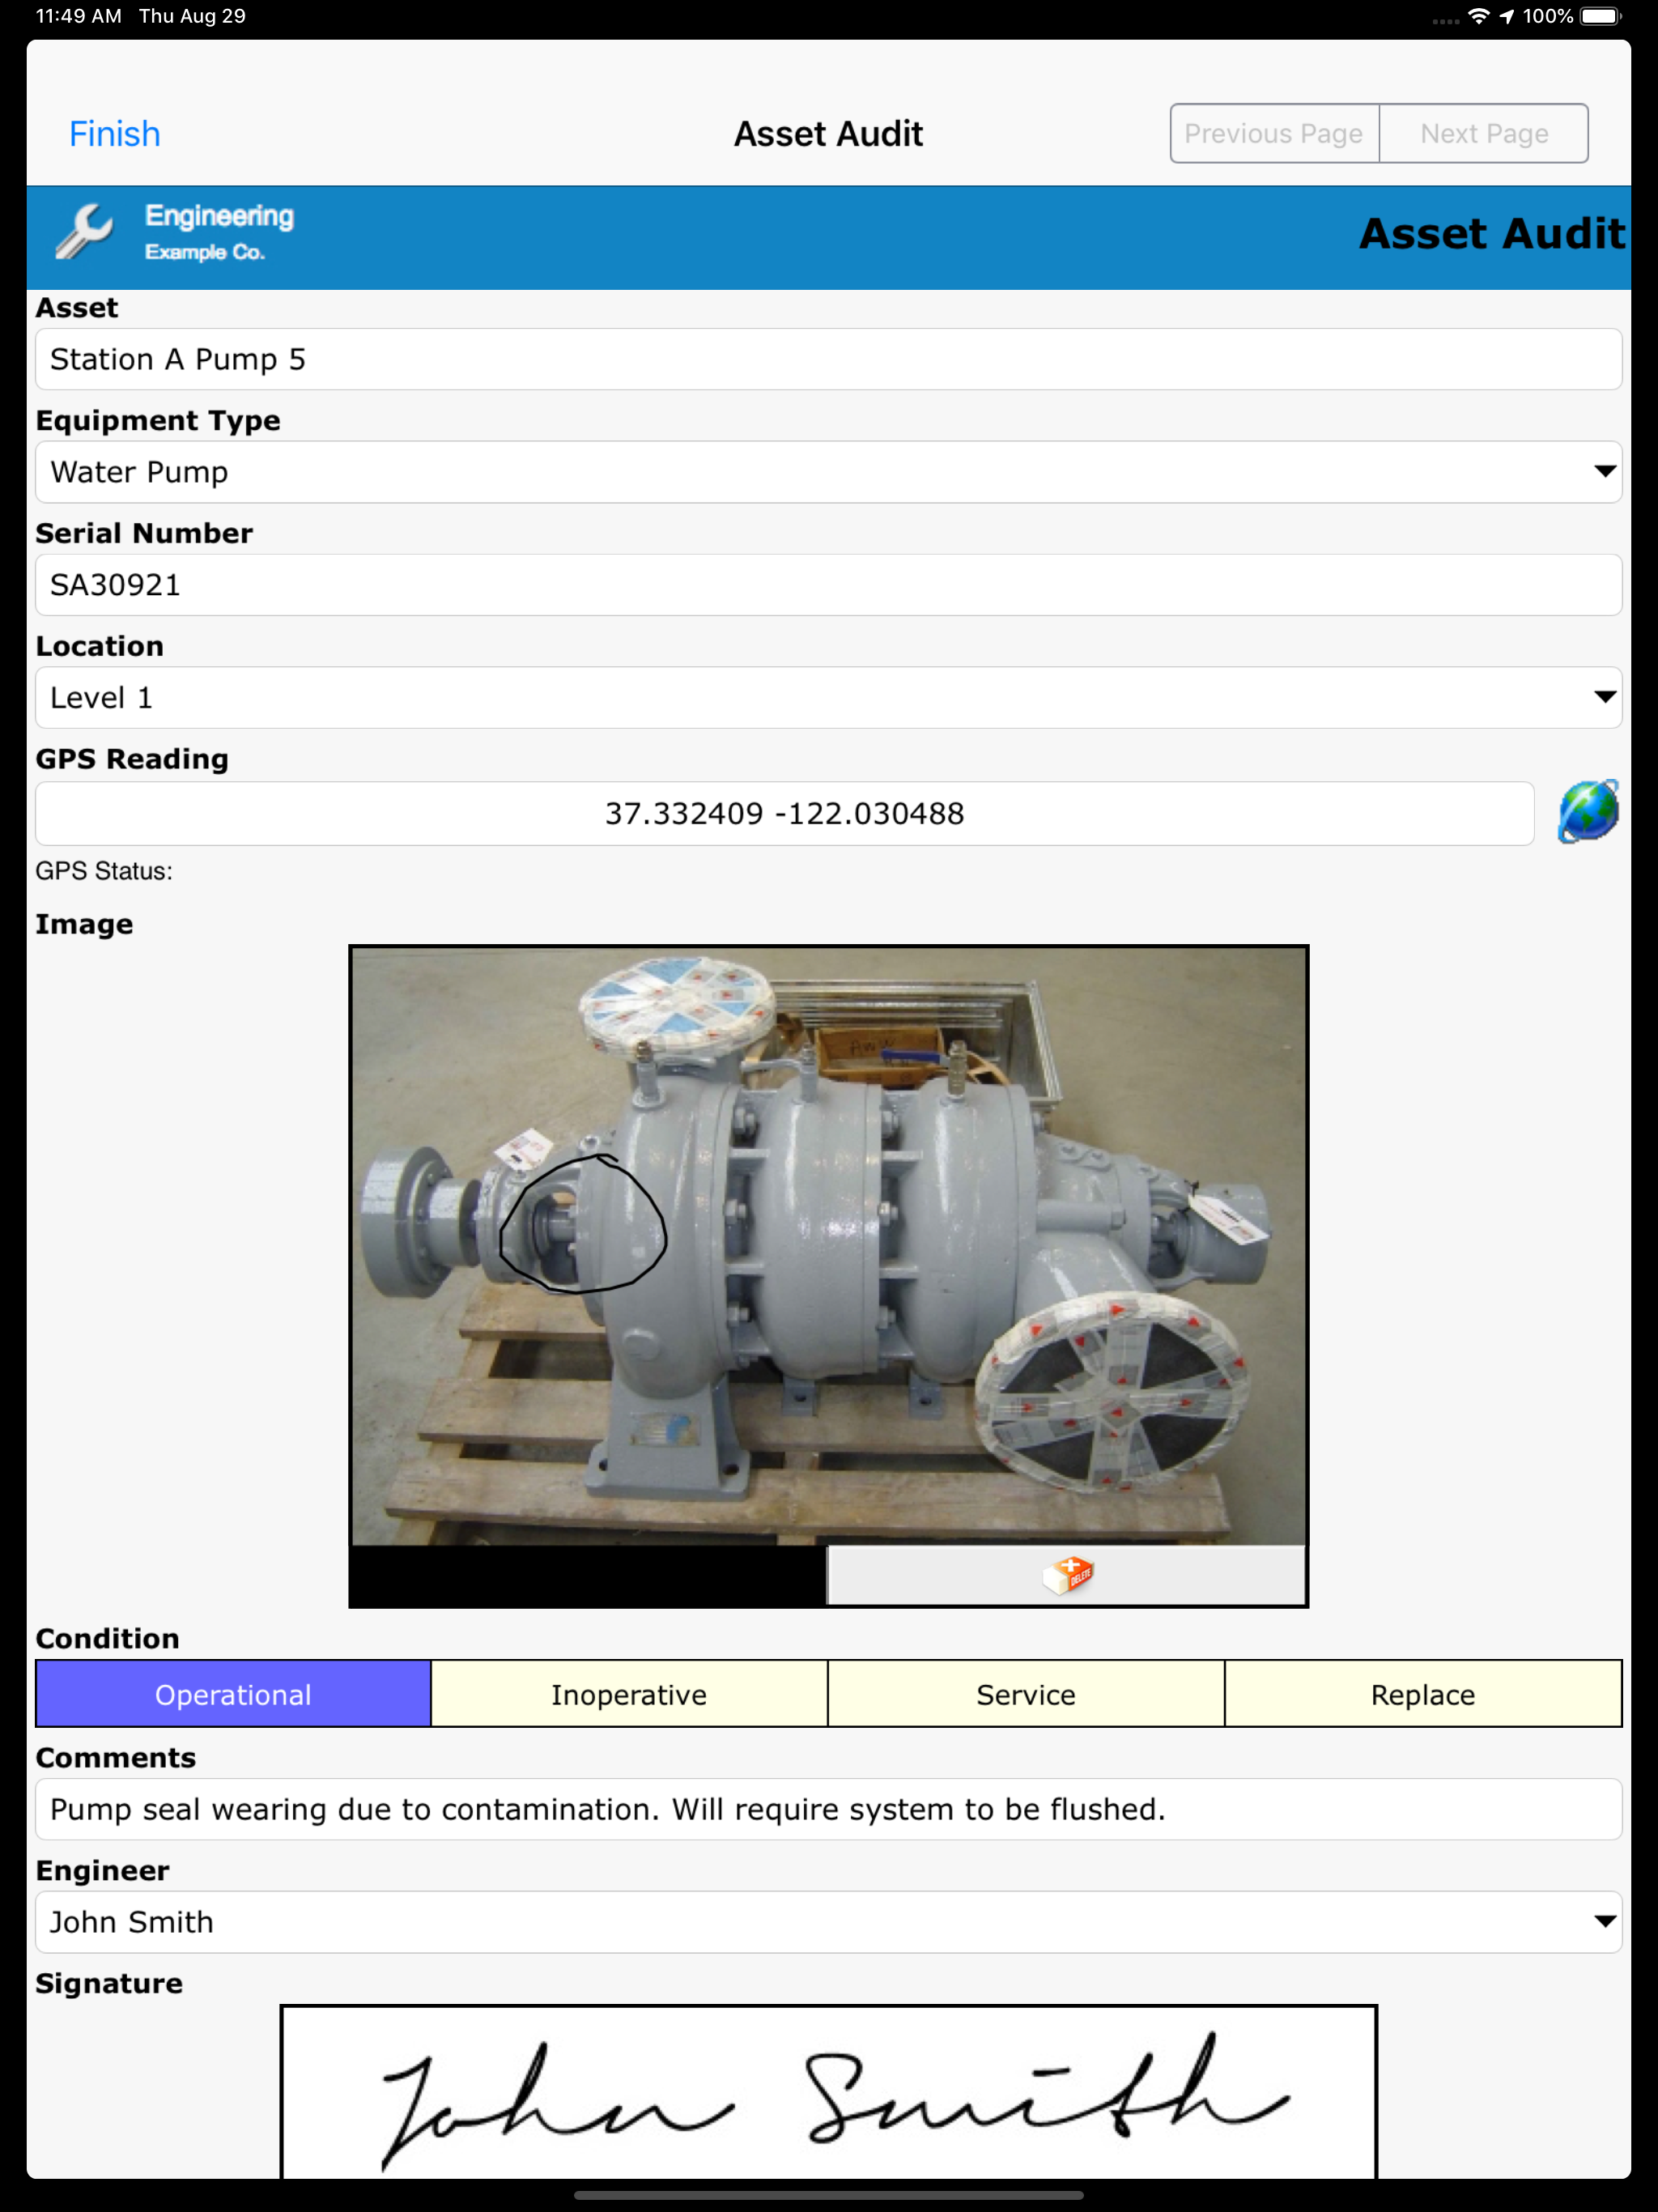Edit the Serial Number field SA30921
Viewport: 1658px width, 2212px height.
coord(828,585)
